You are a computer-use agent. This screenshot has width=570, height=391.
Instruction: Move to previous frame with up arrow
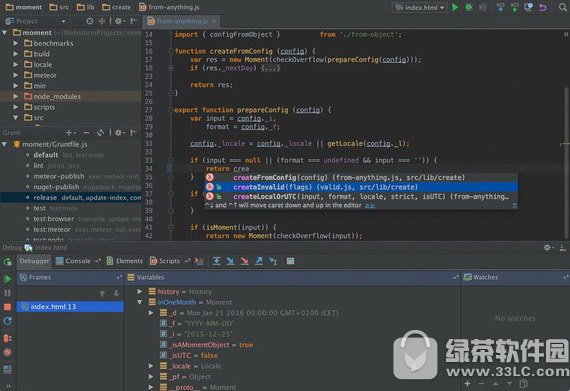[103, 293]
